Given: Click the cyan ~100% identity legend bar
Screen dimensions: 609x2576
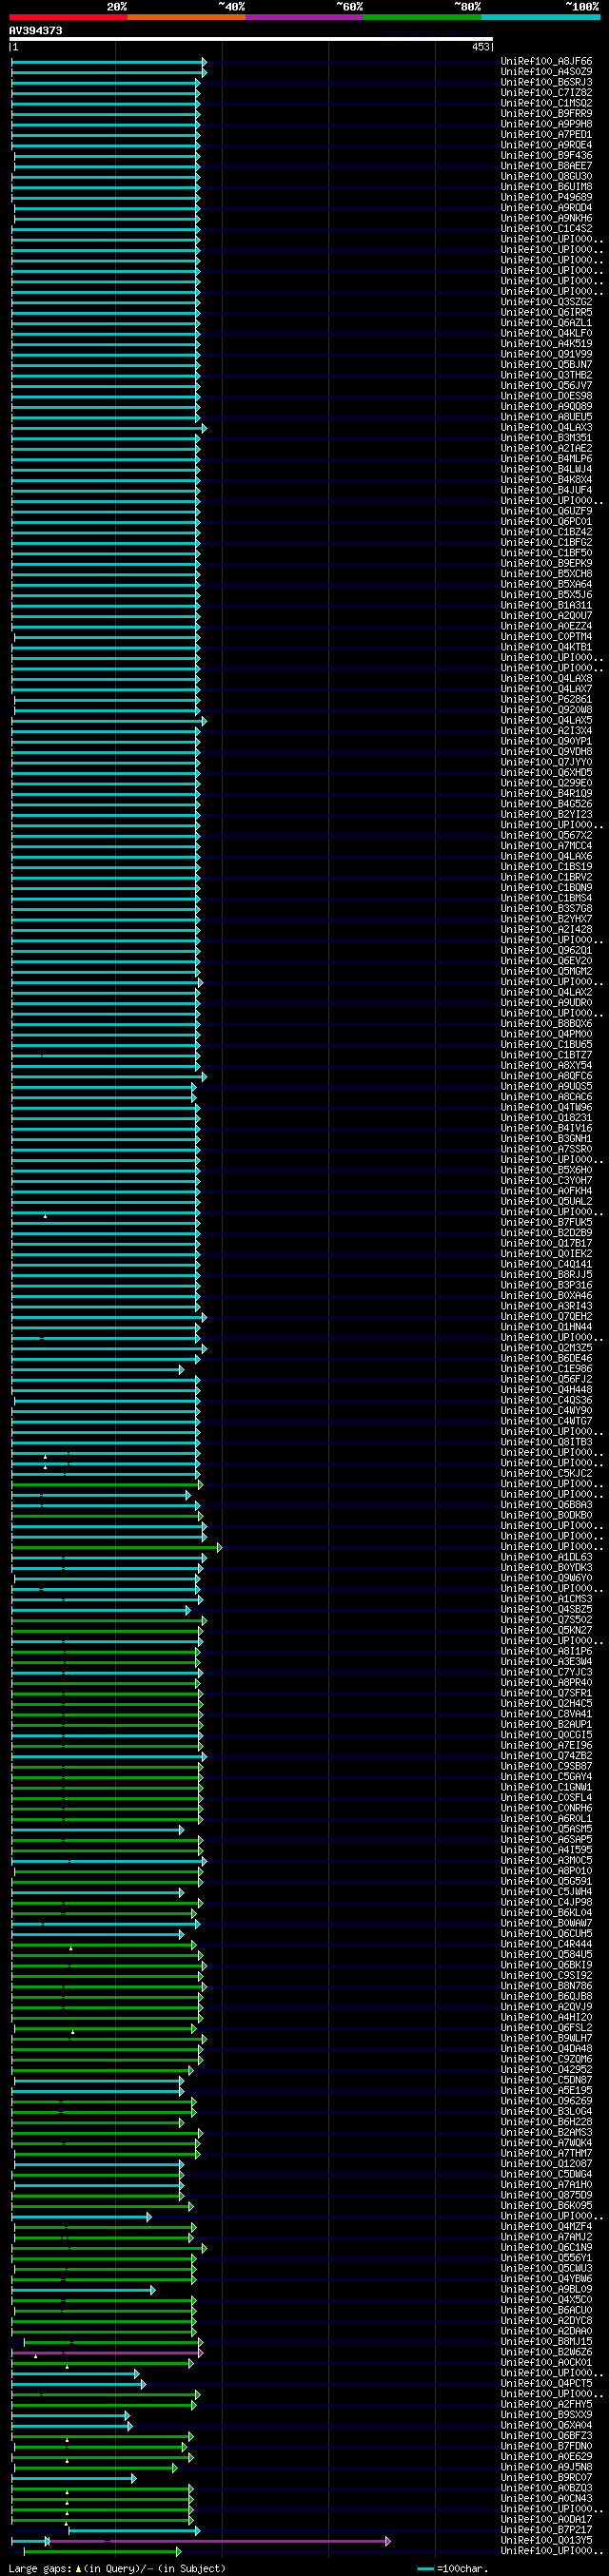Looking at the screenshot, I should [540, 17].
